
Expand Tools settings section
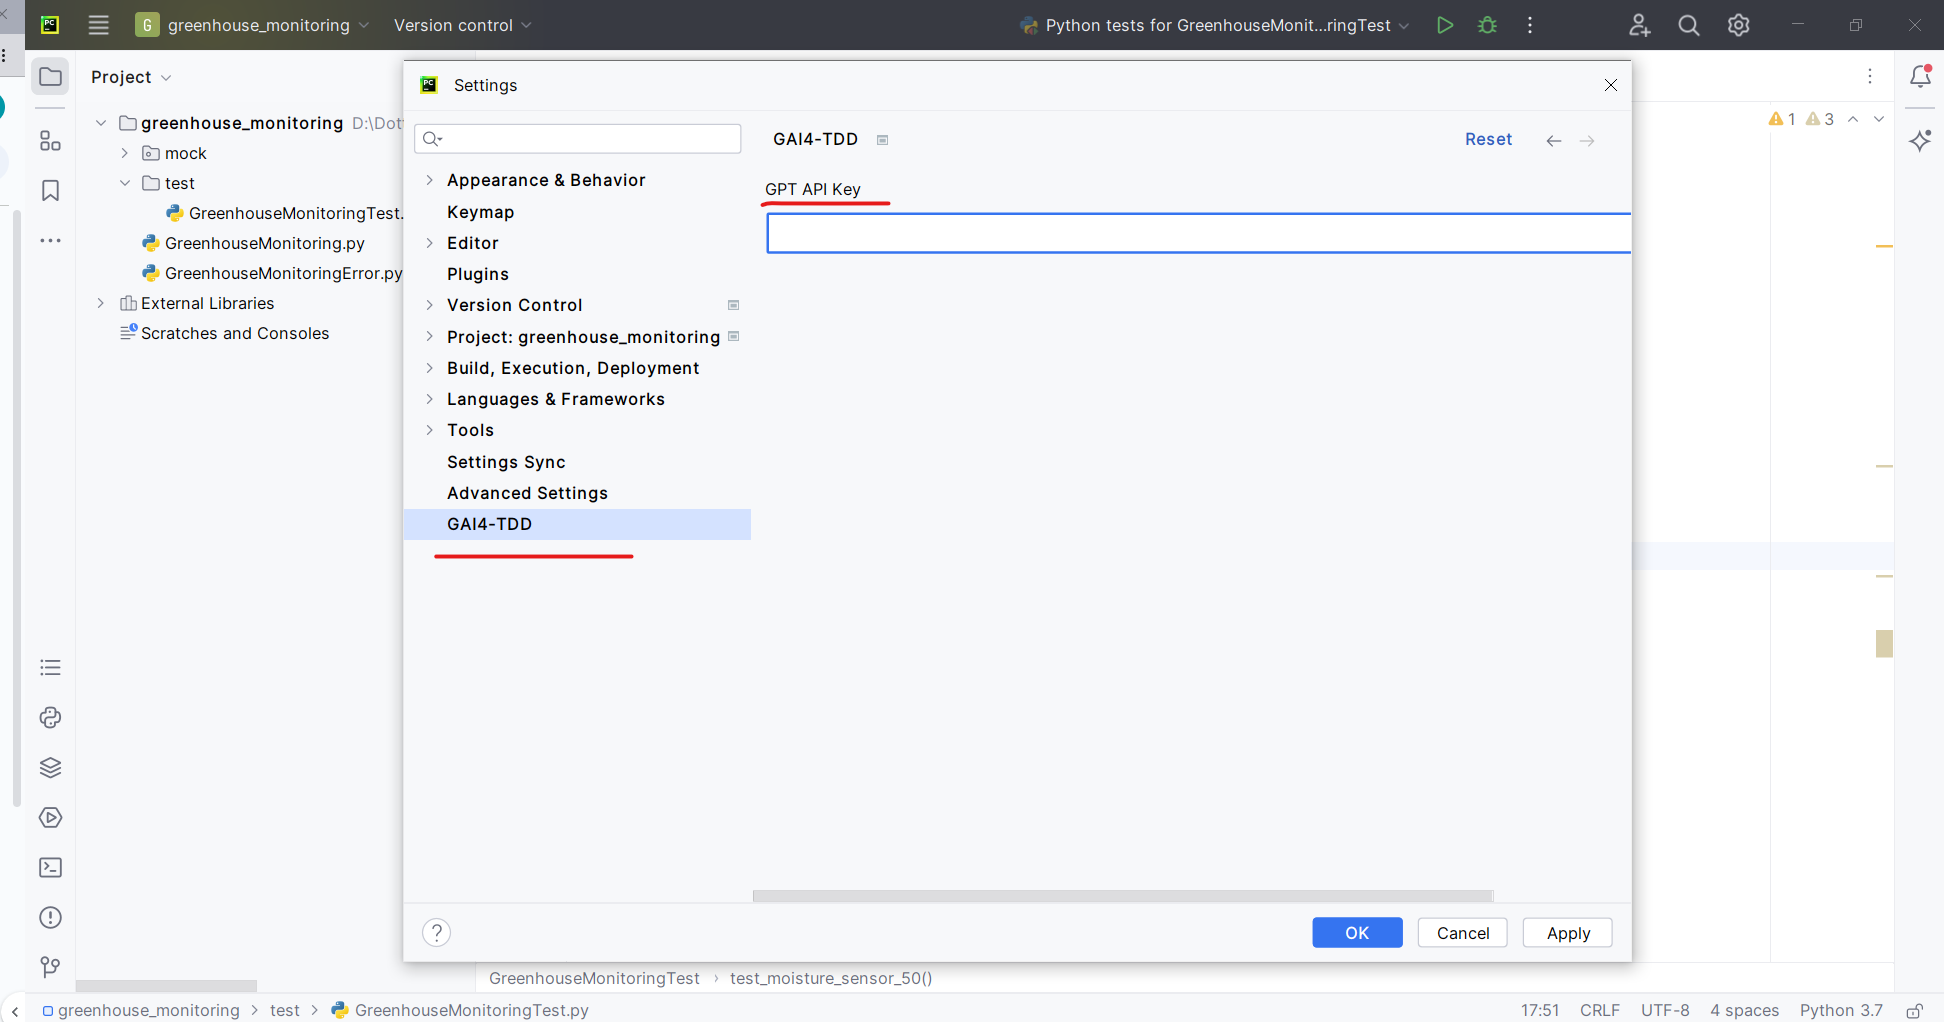point(430,430)
